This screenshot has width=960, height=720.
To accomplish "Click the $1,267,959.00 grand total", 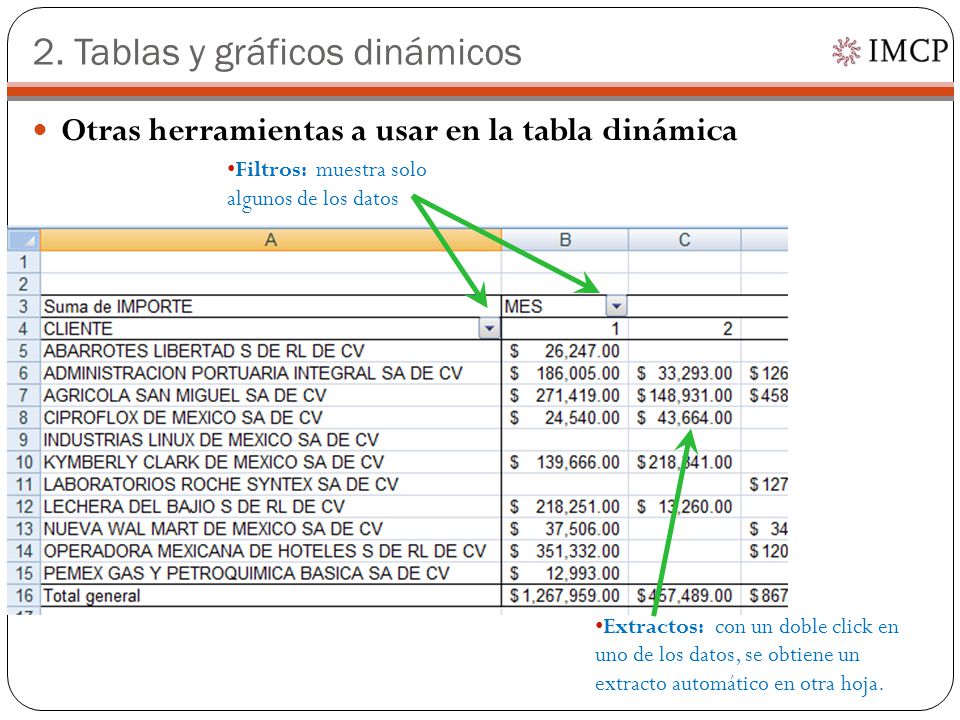I will [x=565, y=595].
